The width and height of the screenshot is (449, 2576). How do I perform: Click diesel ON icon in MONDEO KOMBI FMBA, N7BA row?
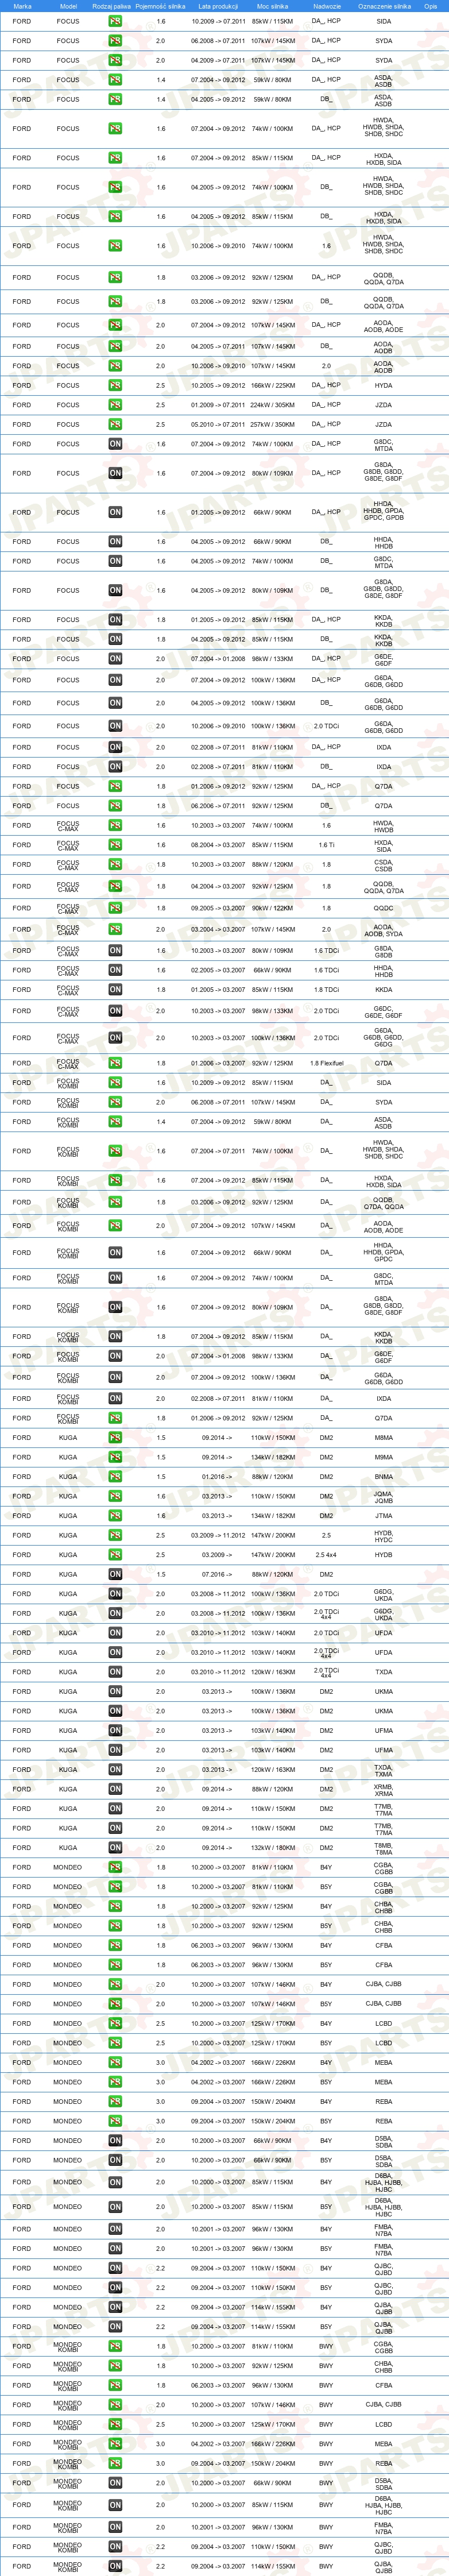coord(115,2528)
